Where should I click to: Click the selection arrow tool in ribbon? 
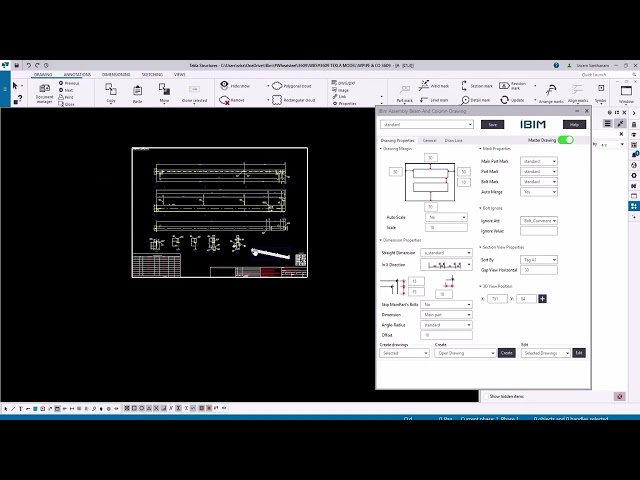tap(15, 86)
